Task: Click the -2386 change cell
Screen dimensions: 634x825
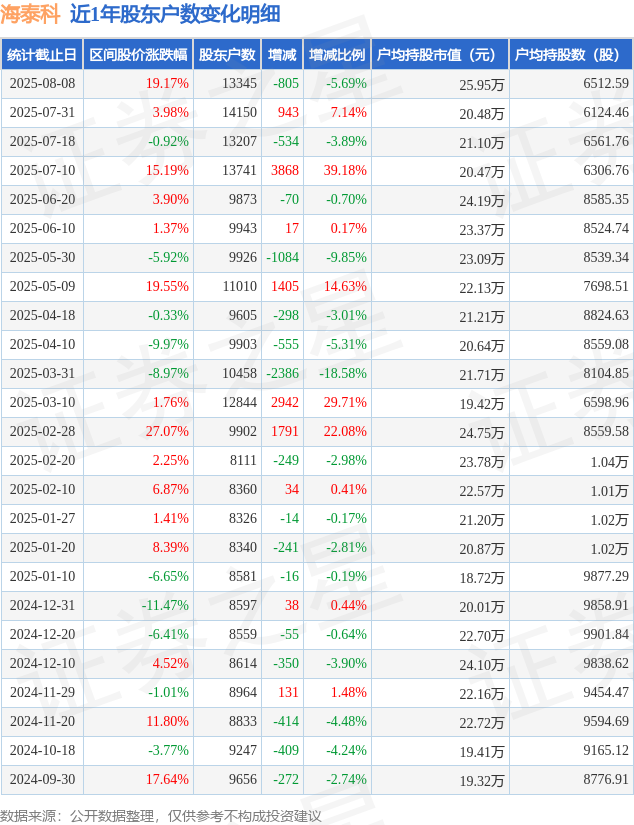Action: 283,374
